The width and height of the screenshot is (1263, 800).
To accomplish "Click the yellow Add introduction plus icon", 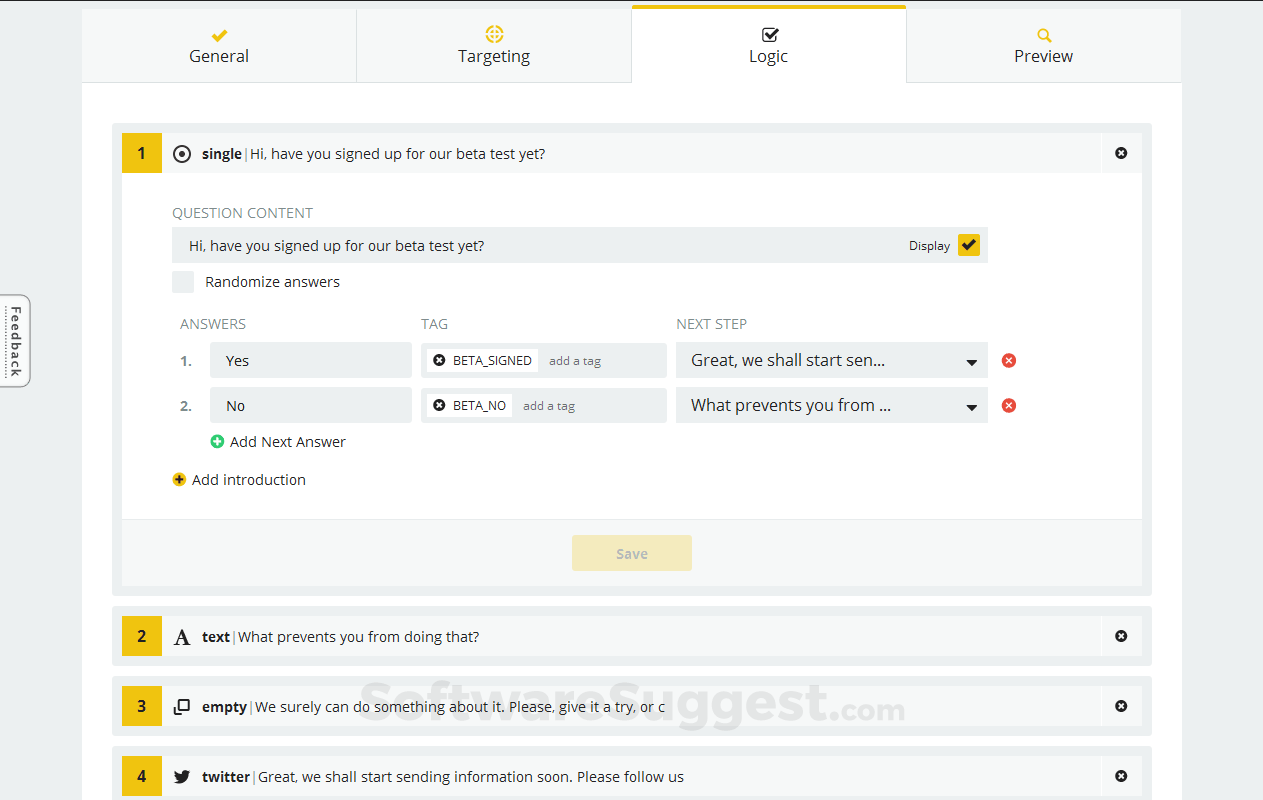I will coord(179,479).
